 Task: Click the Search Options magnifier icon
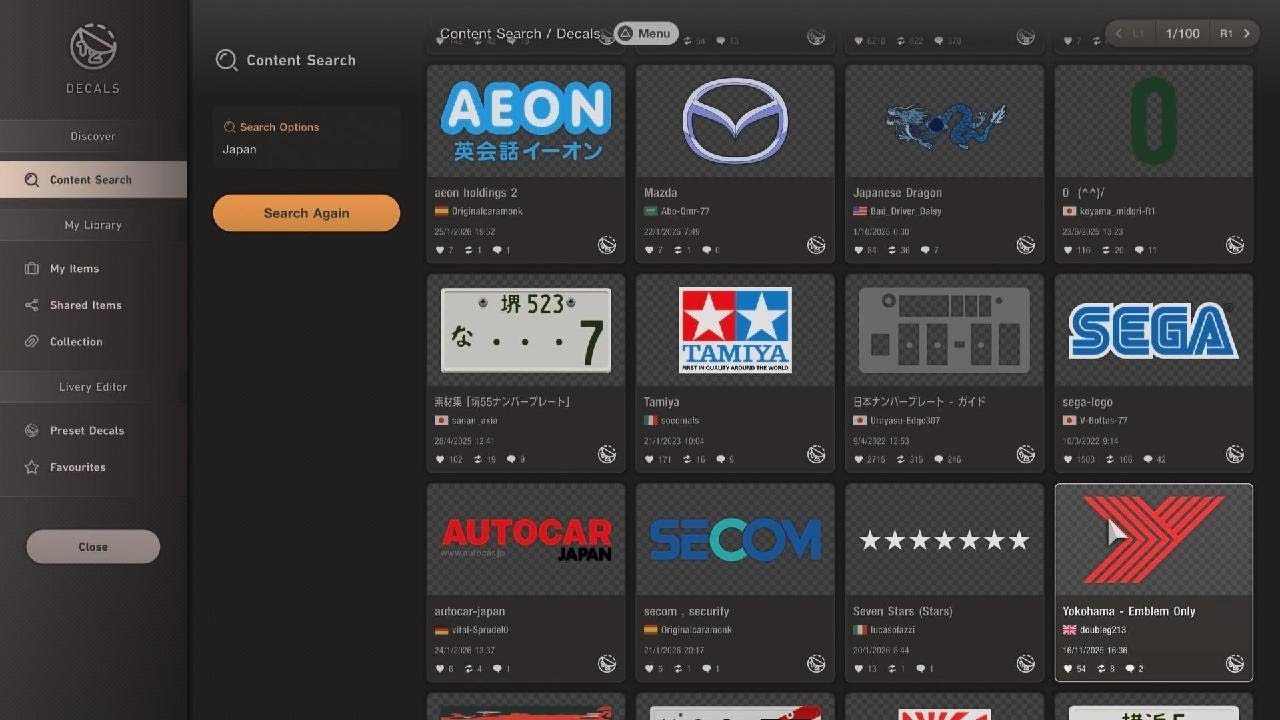pyautogui.click(x=230, y=127)
